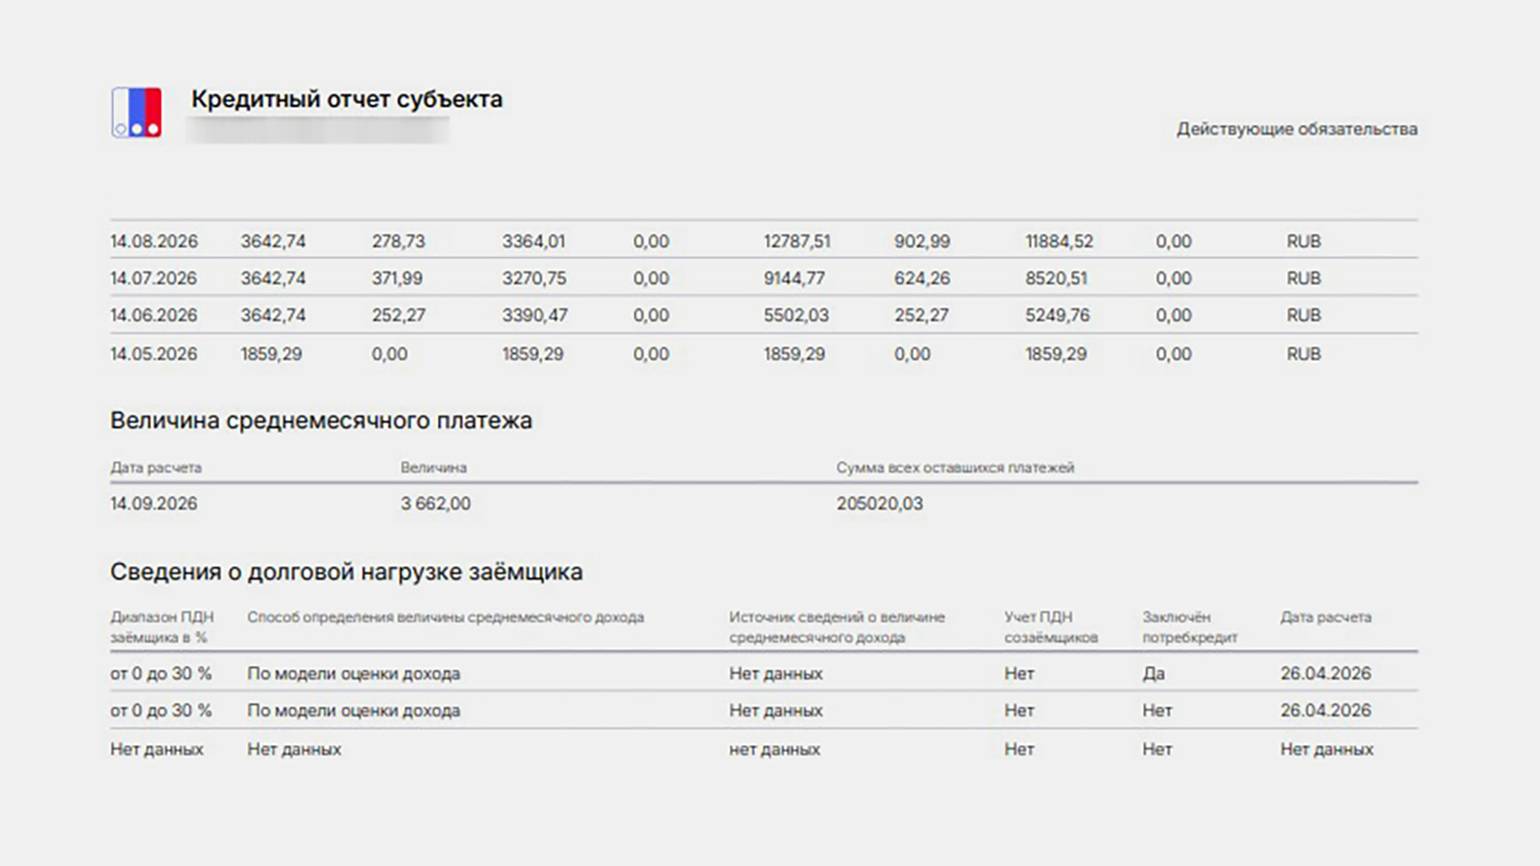Click the "Величина" column header
1540x866 pixels.
tap(433, 467)
